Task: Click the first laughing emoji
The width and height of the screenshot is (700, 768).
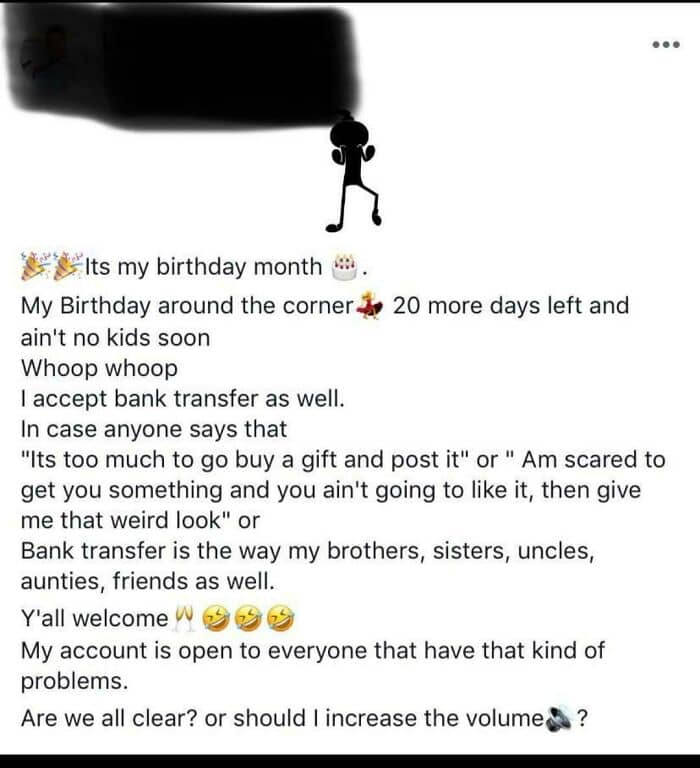Action: click(215, 619)
